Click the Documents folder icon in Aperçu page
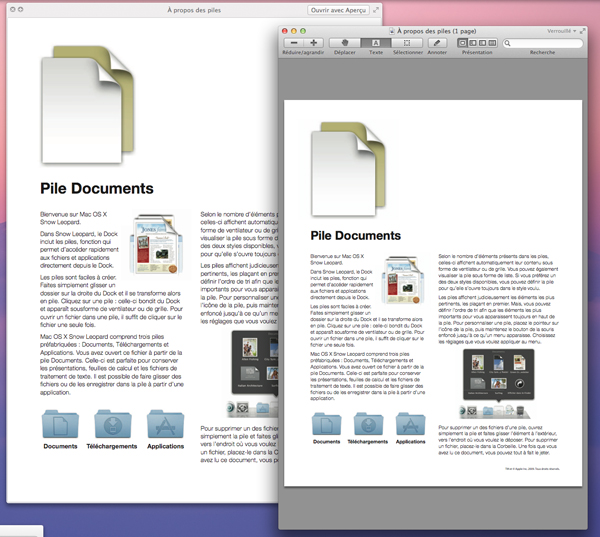This screenshot has width=600, height=537. pos(326,424)
